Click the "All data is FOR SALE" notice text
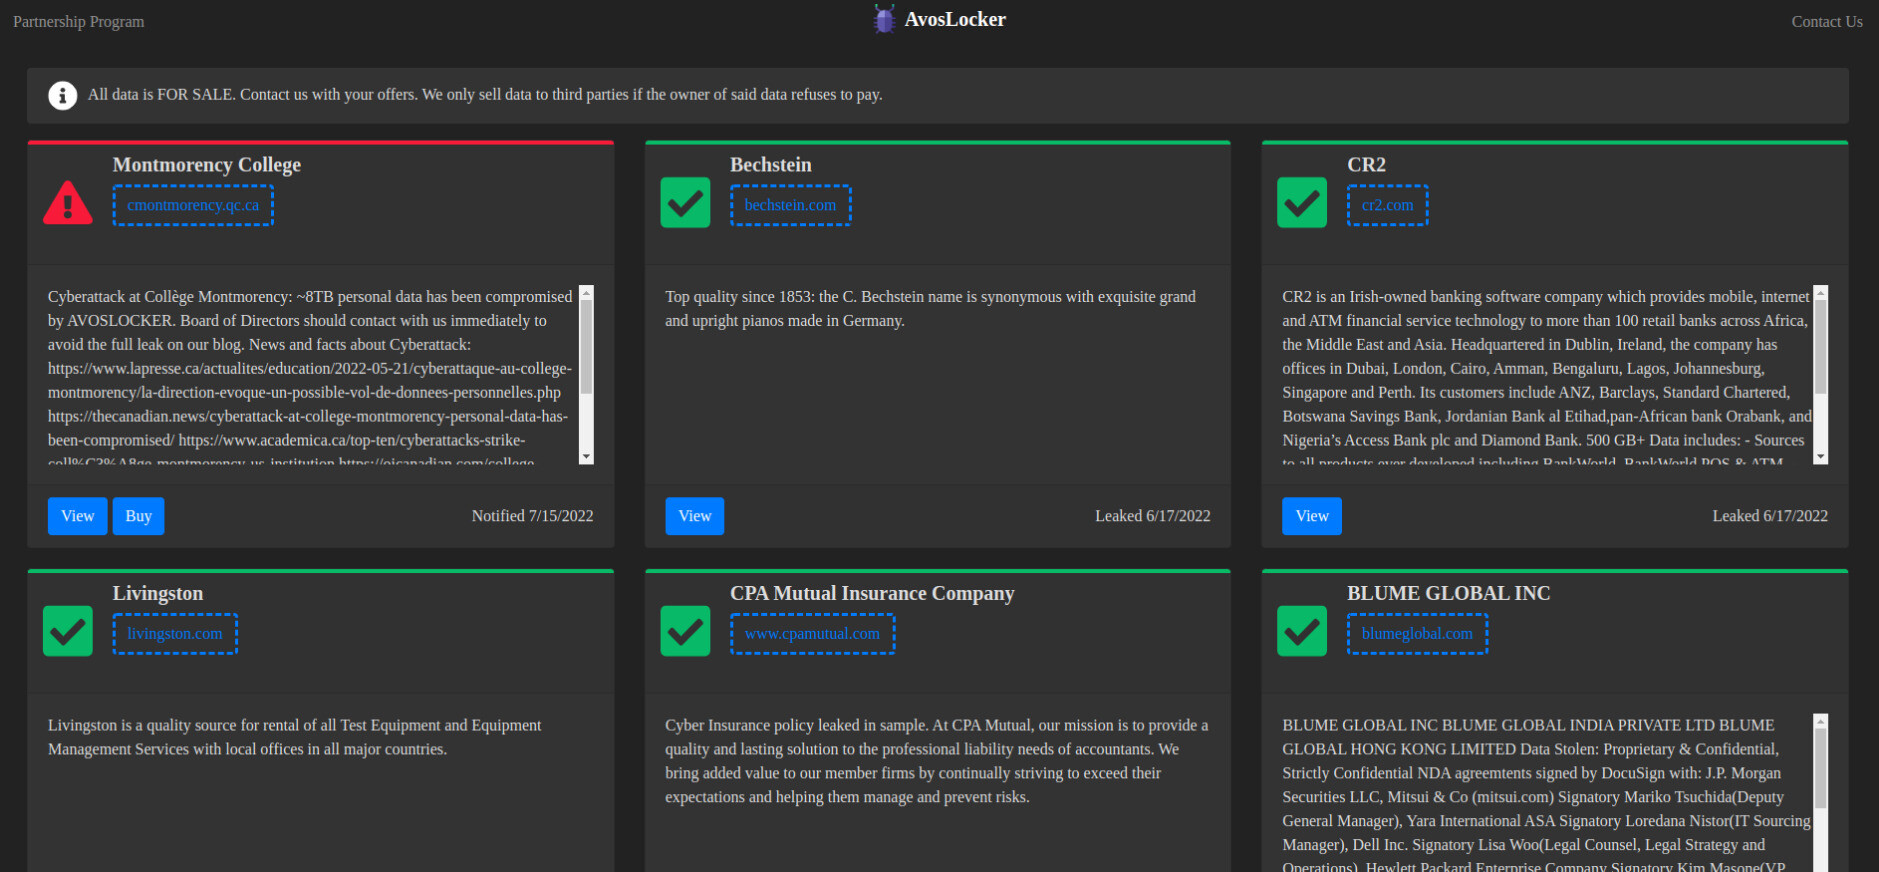The height and width of the screenshot is (872, 1879). [x=485, y=95]
